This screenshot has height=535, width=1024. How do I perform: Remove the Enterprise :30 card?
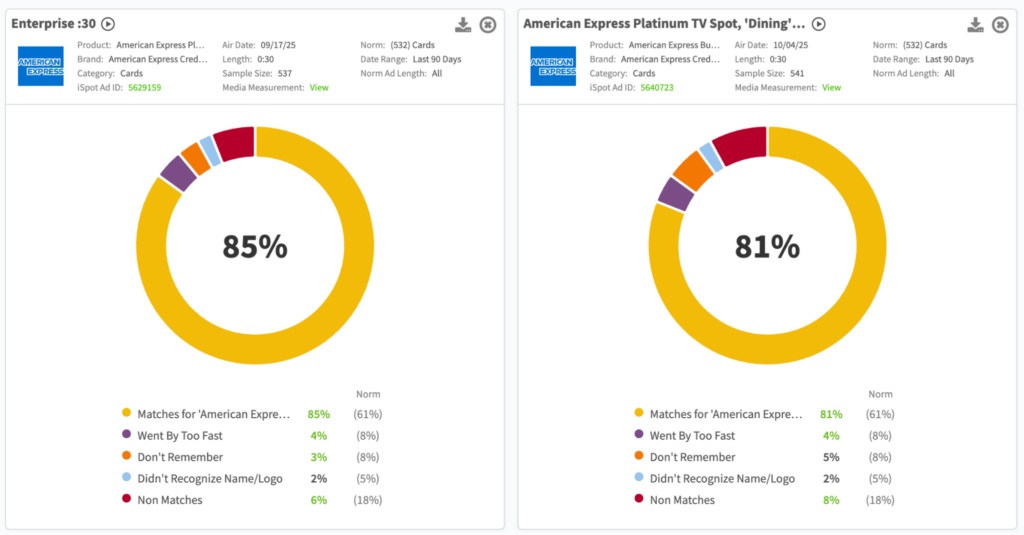point(488,24)
